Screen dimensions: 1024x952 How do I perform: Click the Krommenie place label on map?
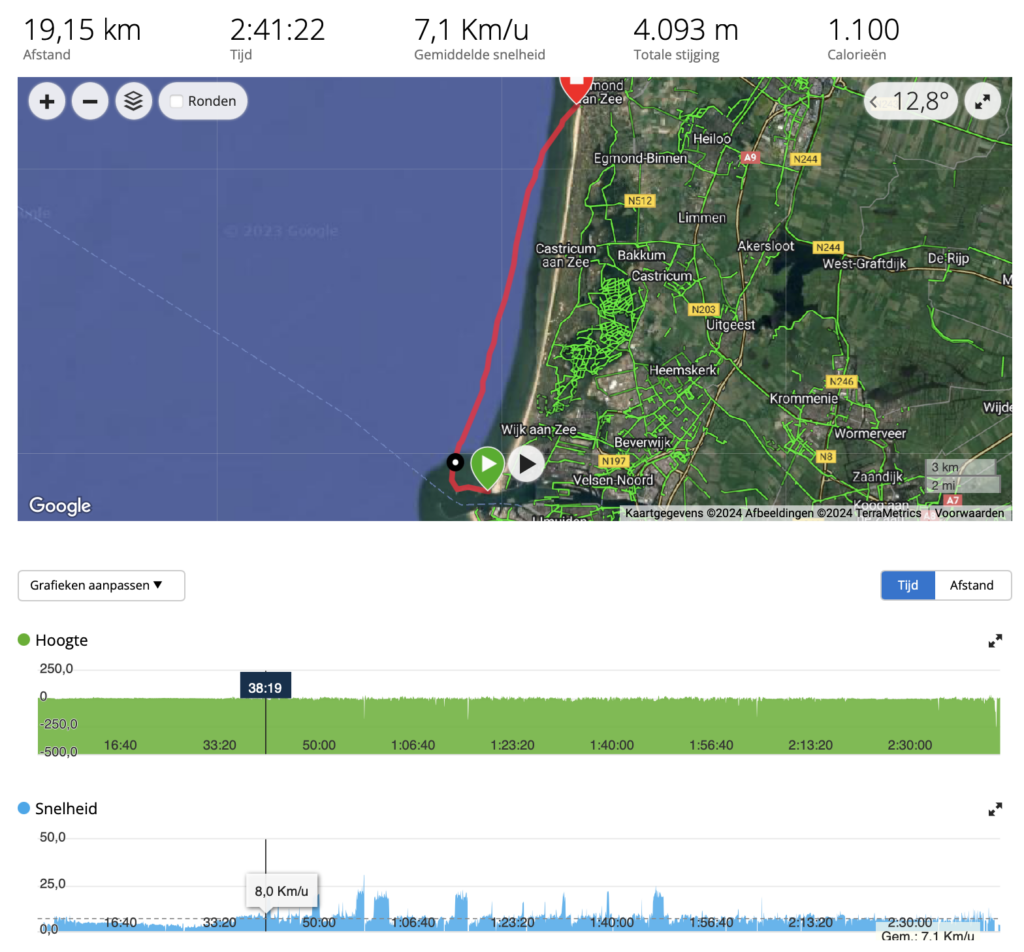pyautogui.click(x=803, y=398)
